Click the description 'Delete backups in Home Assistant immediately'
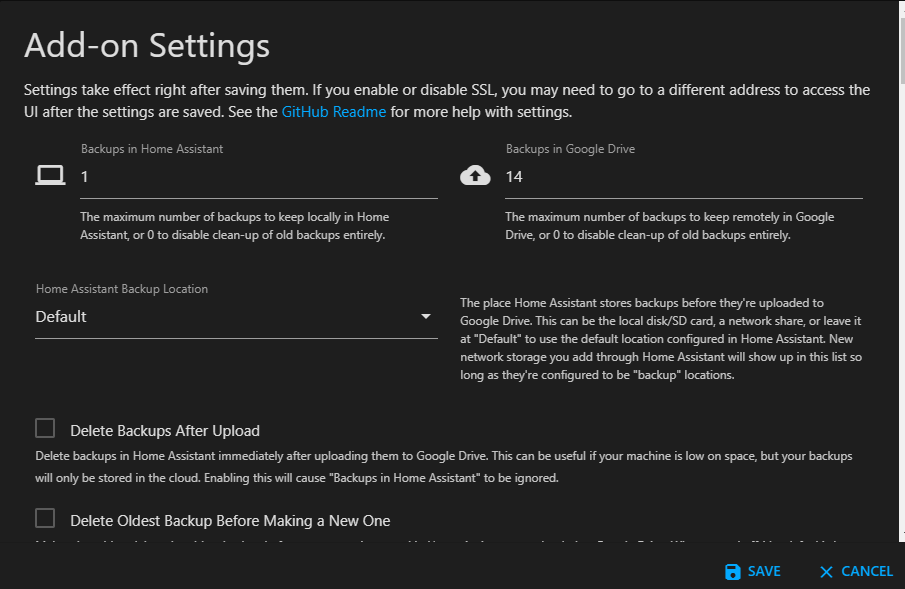Image resolution: width=905 pixels, height=589 pixels. click(444, 467)
